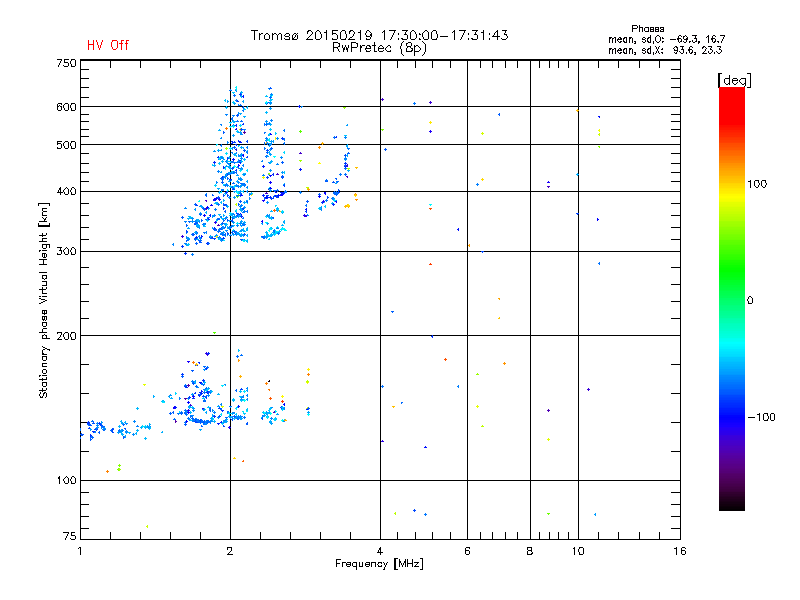
Task: Click the 'RwPretec (8p)' subtitle
Action: coord(379,48)
